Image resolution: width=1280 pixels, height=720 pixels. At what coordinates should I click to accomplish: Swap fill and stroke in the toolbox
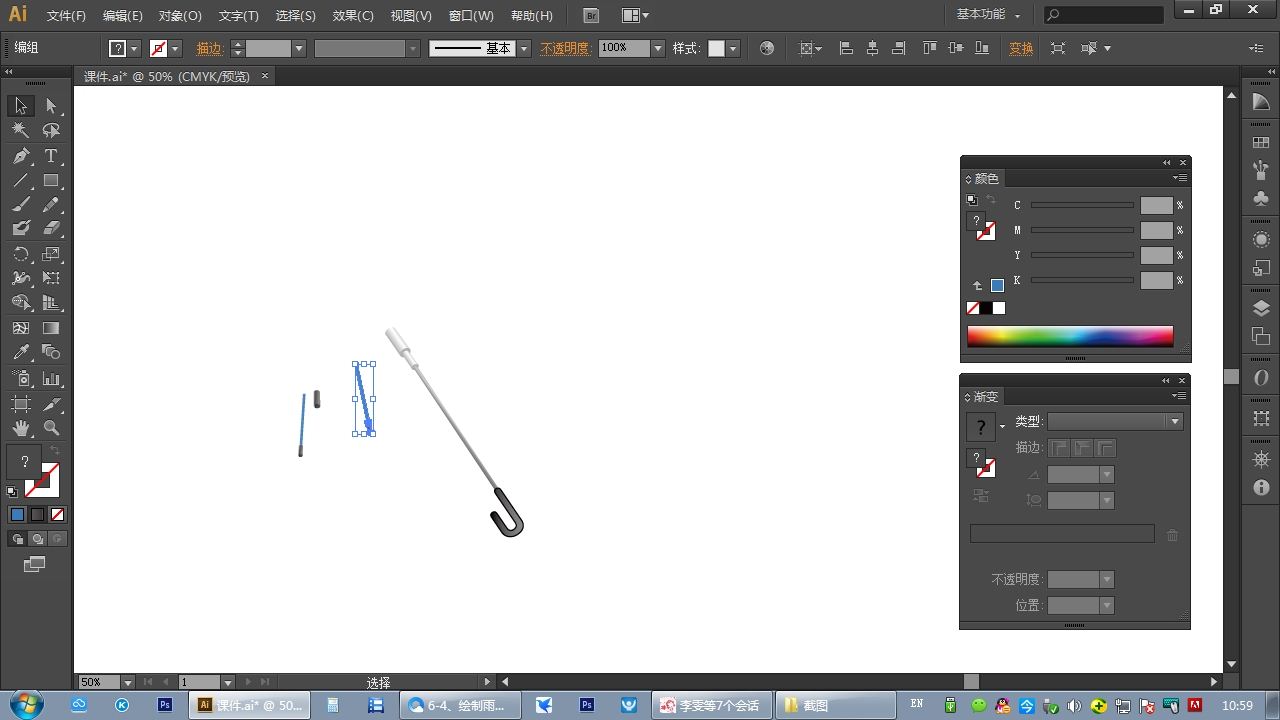[x=55, y=451]
